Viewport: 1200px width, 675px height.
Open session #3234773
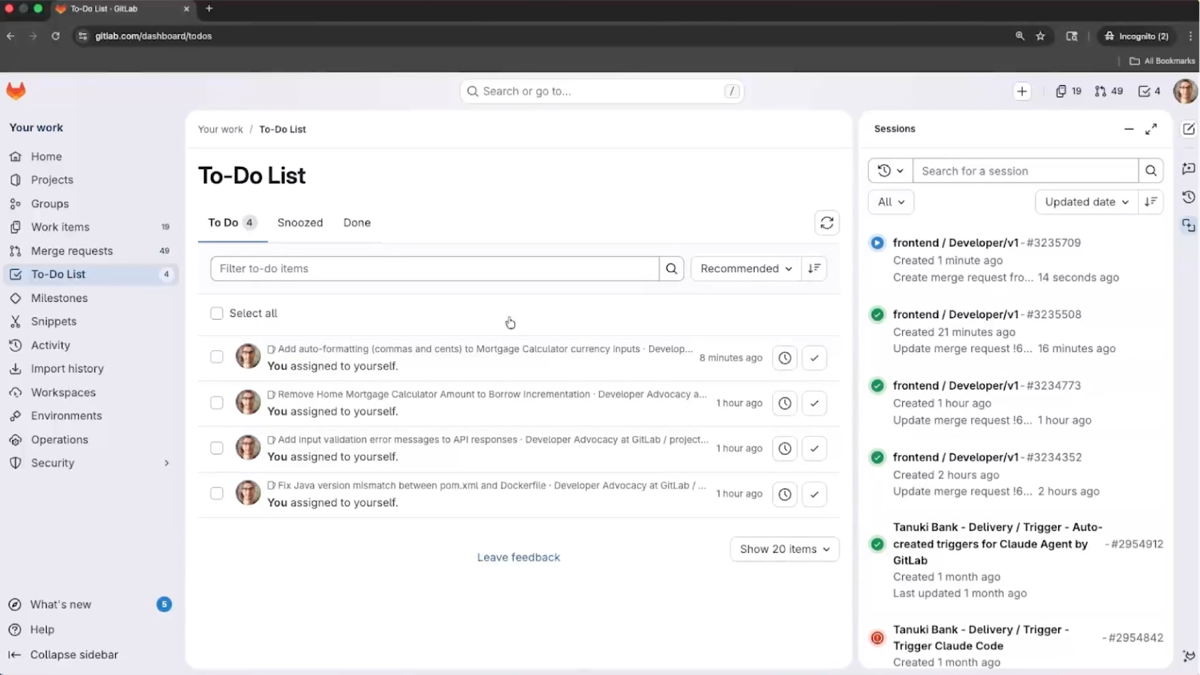point(1016,403)
